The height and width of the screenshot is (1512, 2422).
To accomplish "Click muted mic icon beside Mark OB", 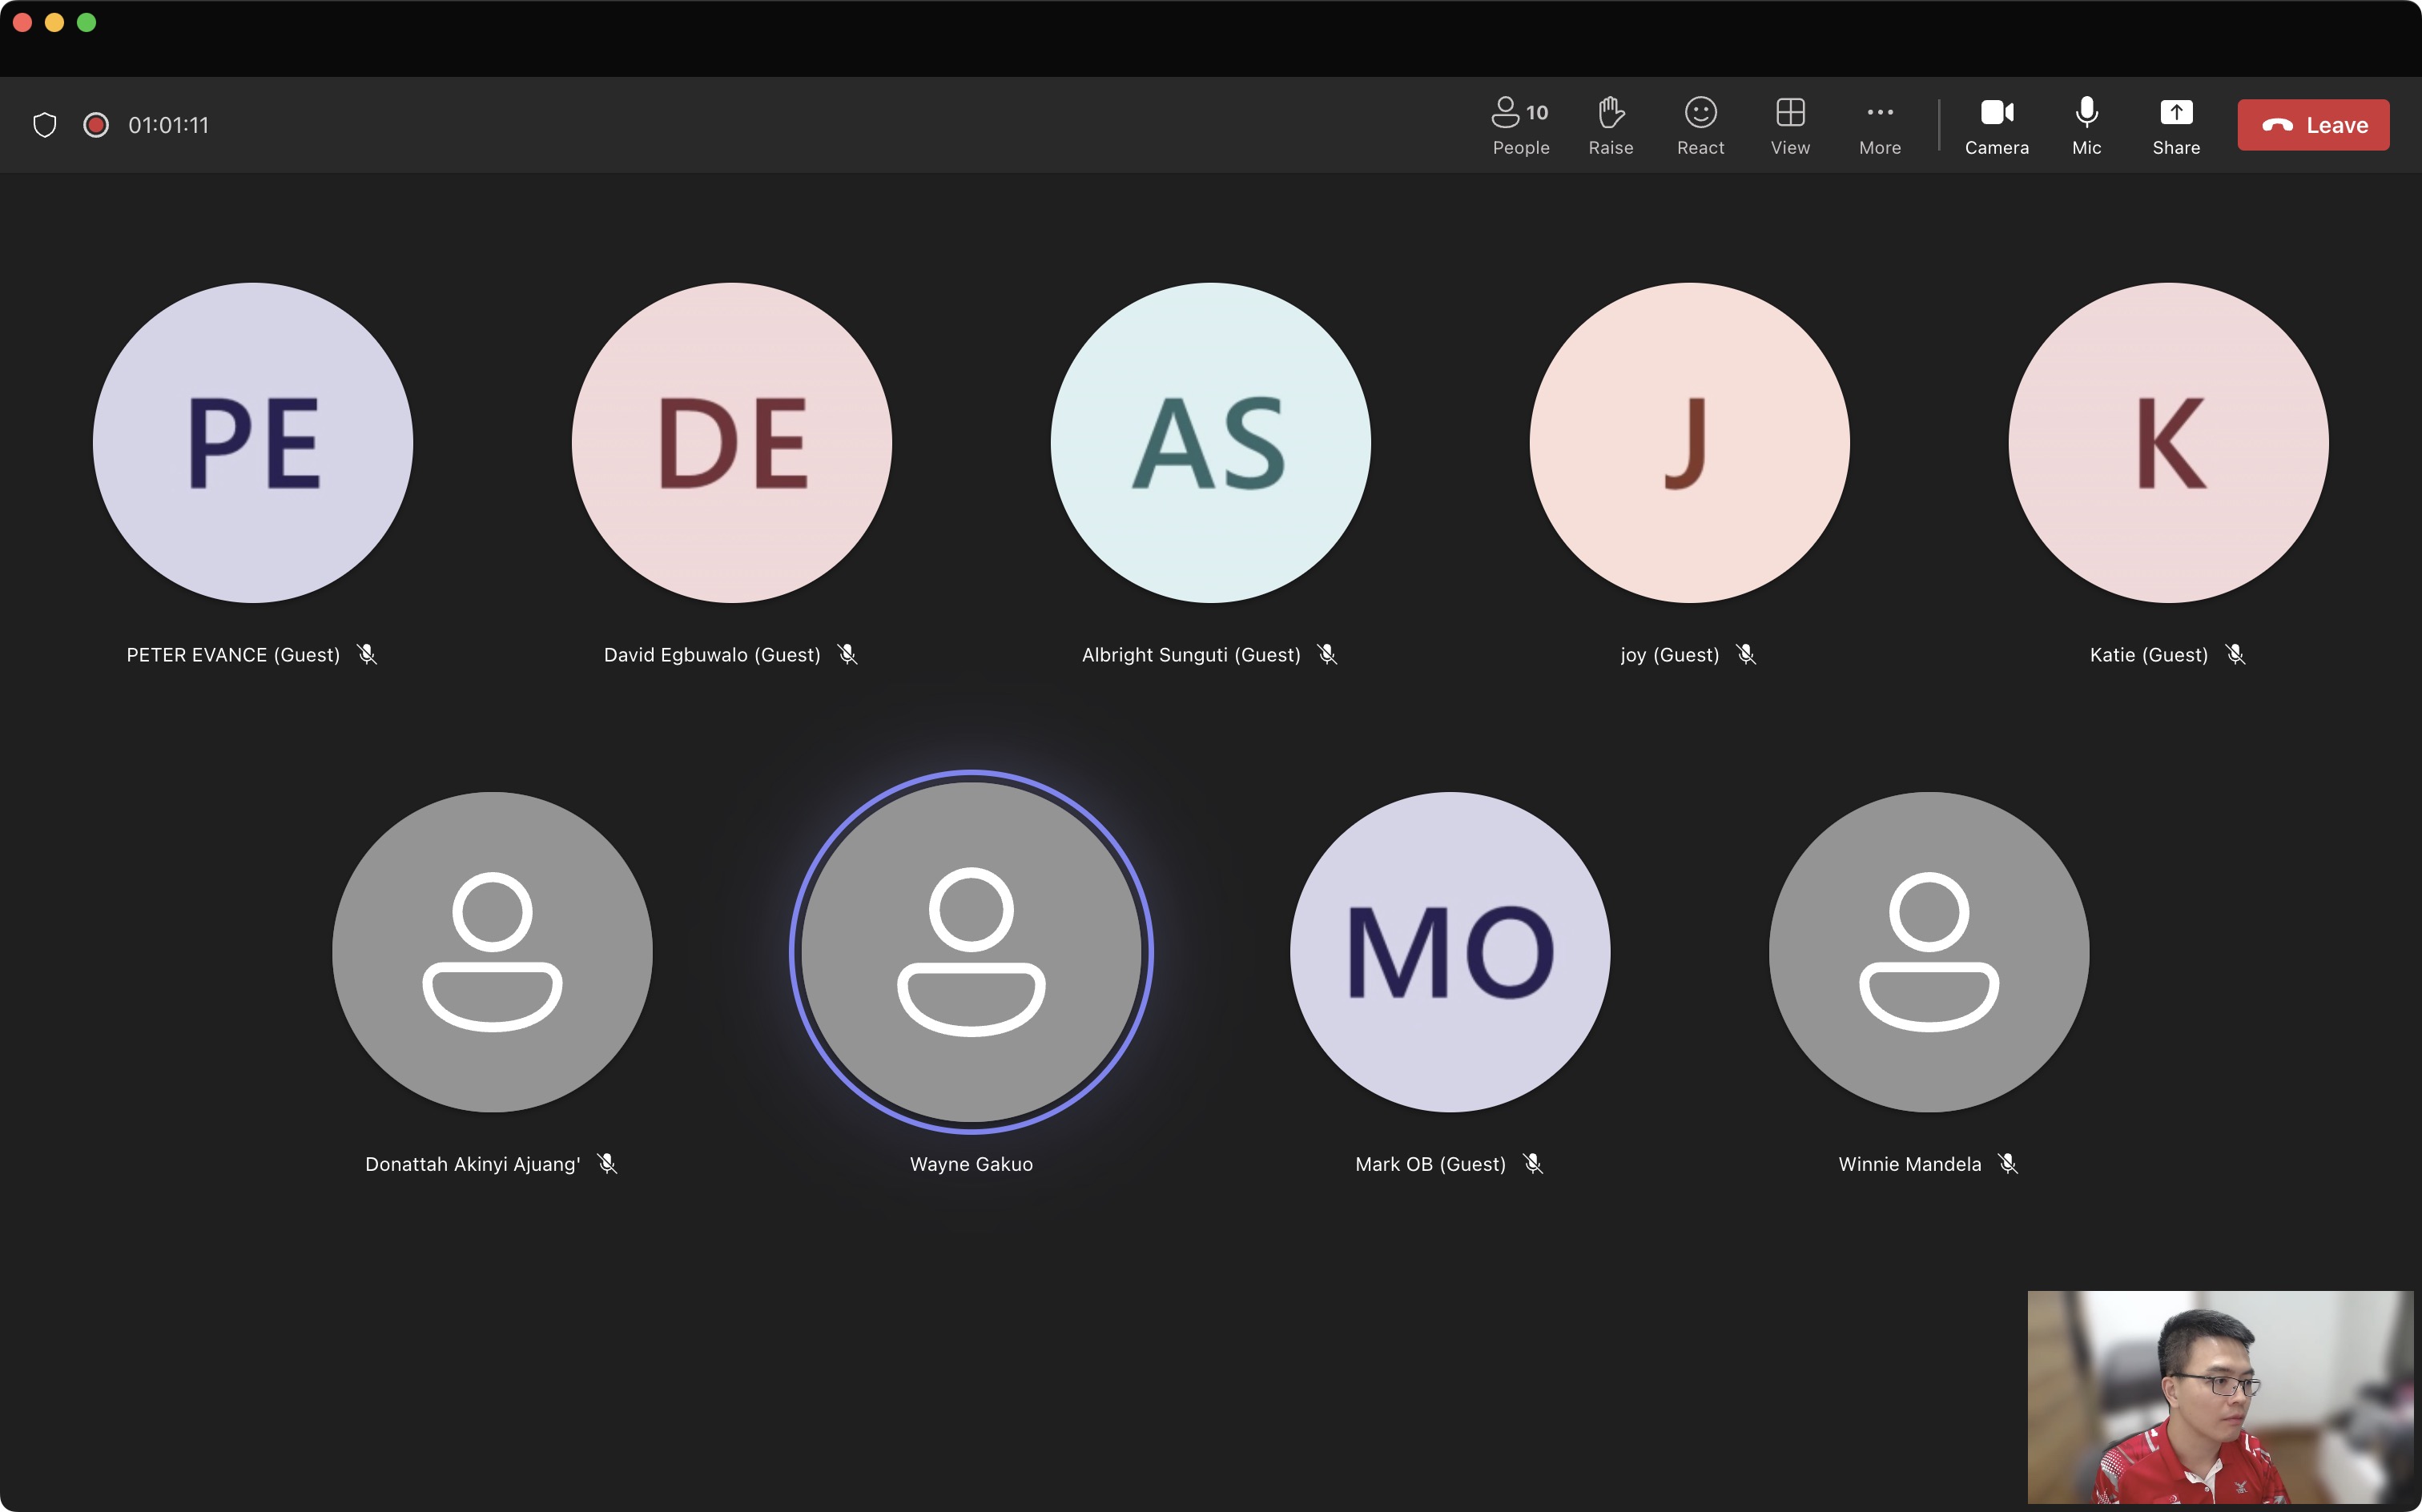I will click(x=1533, y=1163).
